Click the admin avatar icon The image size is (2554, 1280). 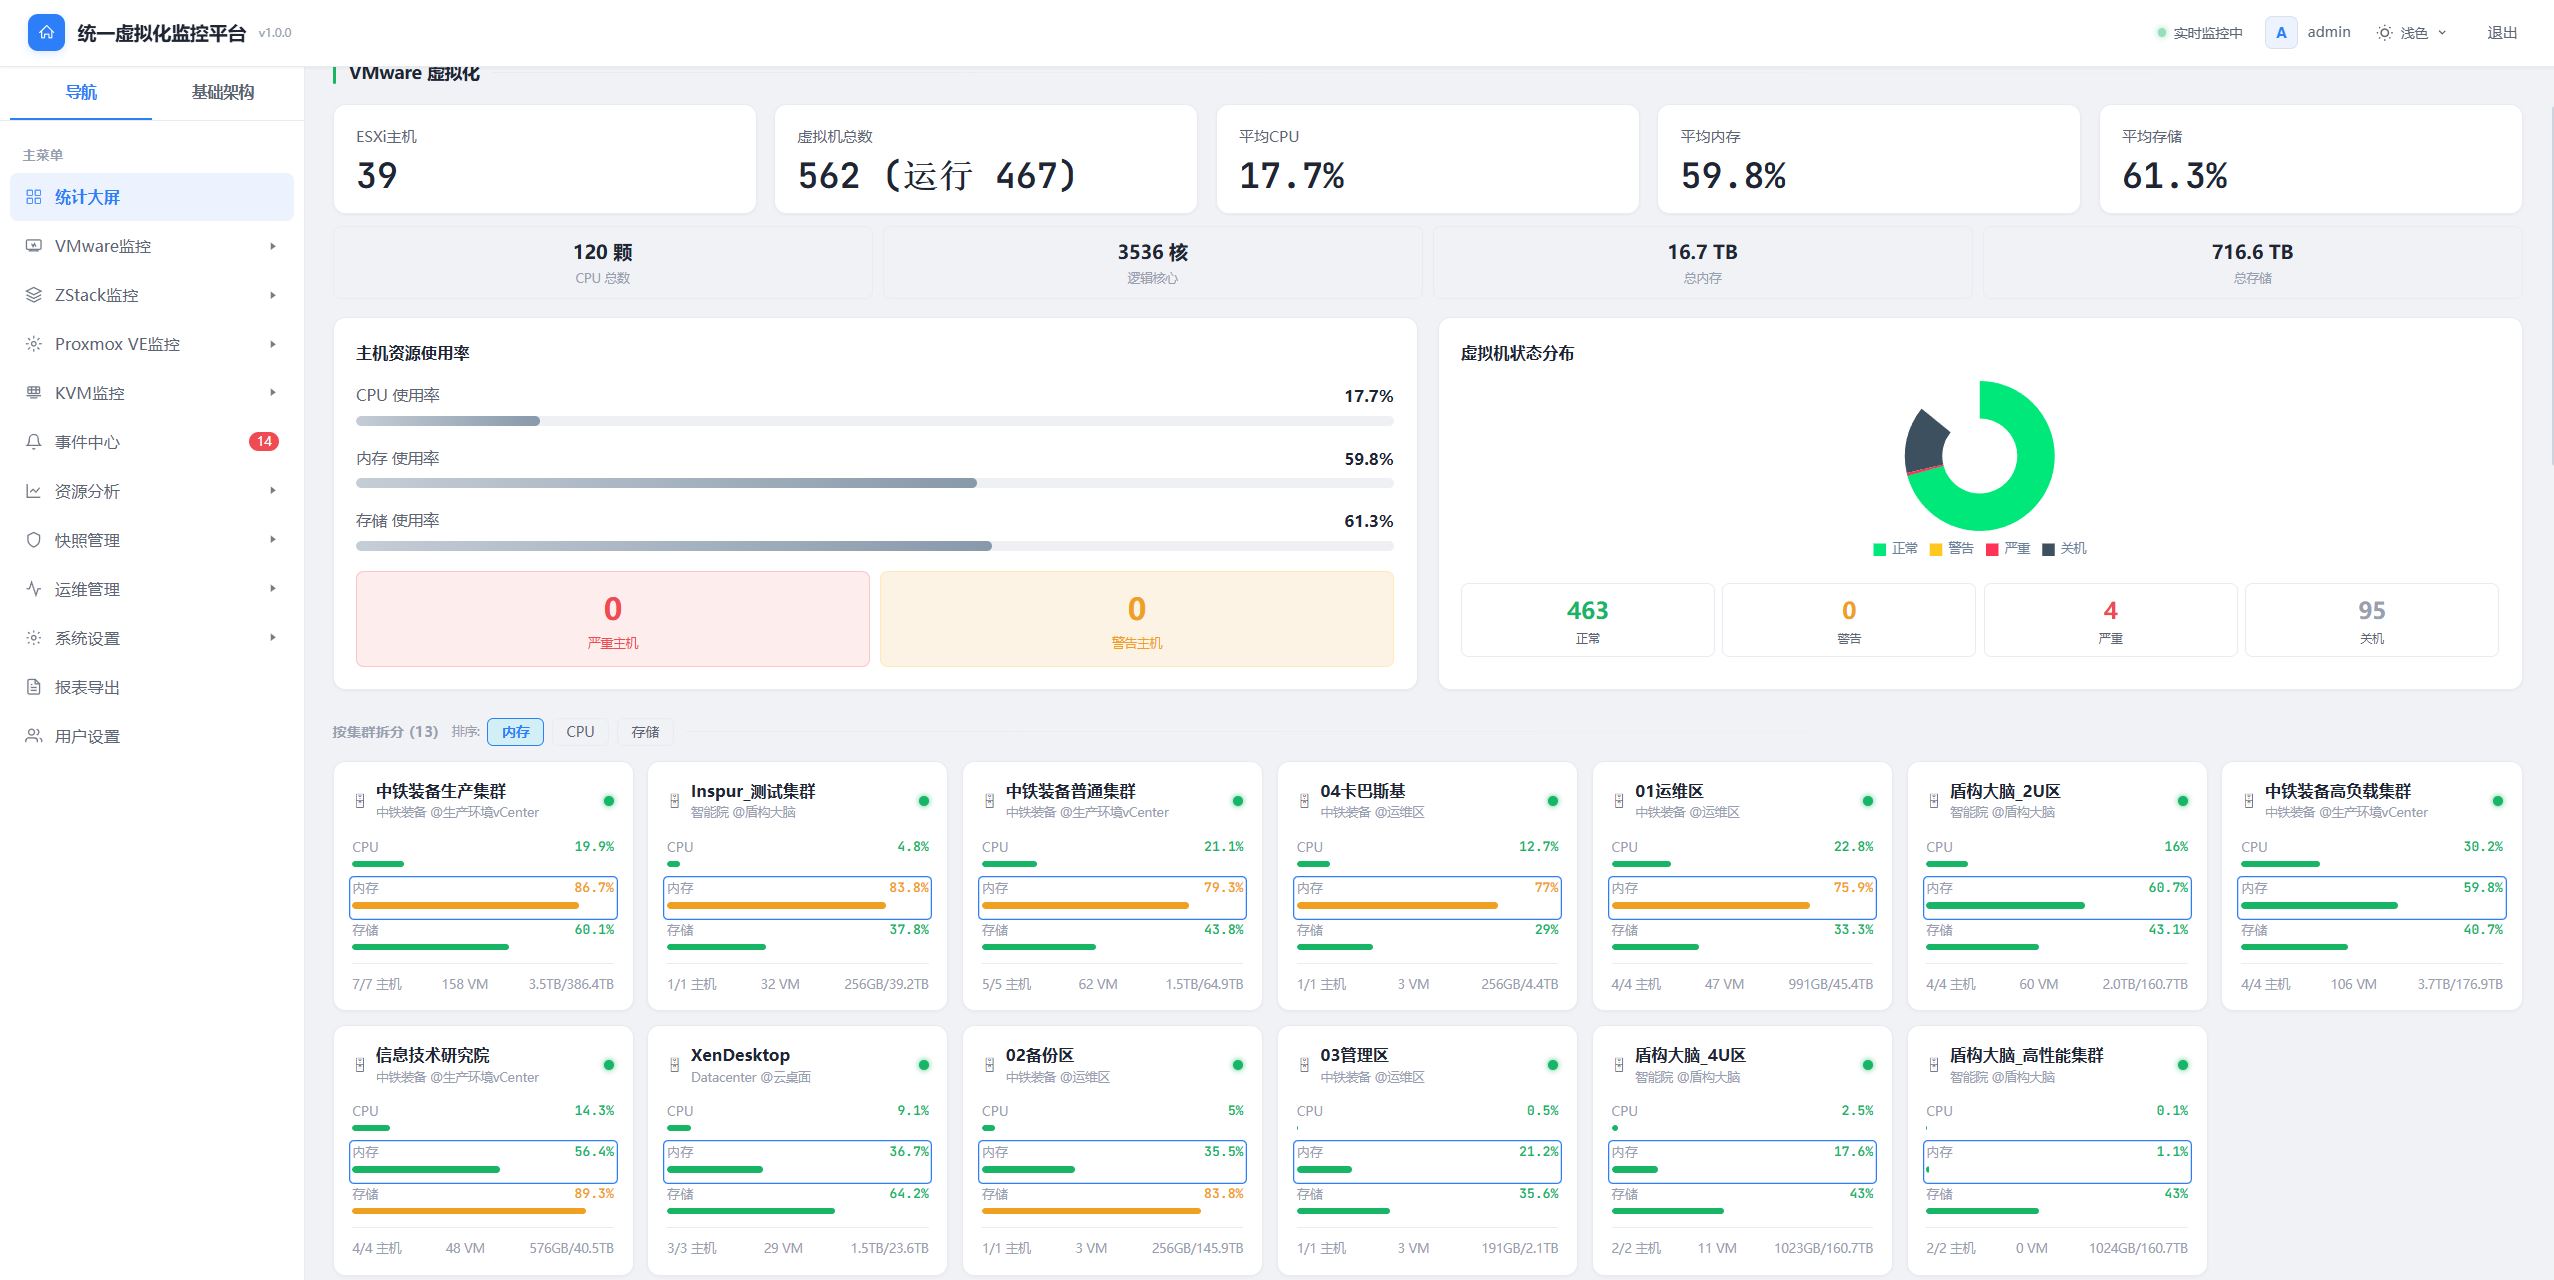[x=2281, y=32]
